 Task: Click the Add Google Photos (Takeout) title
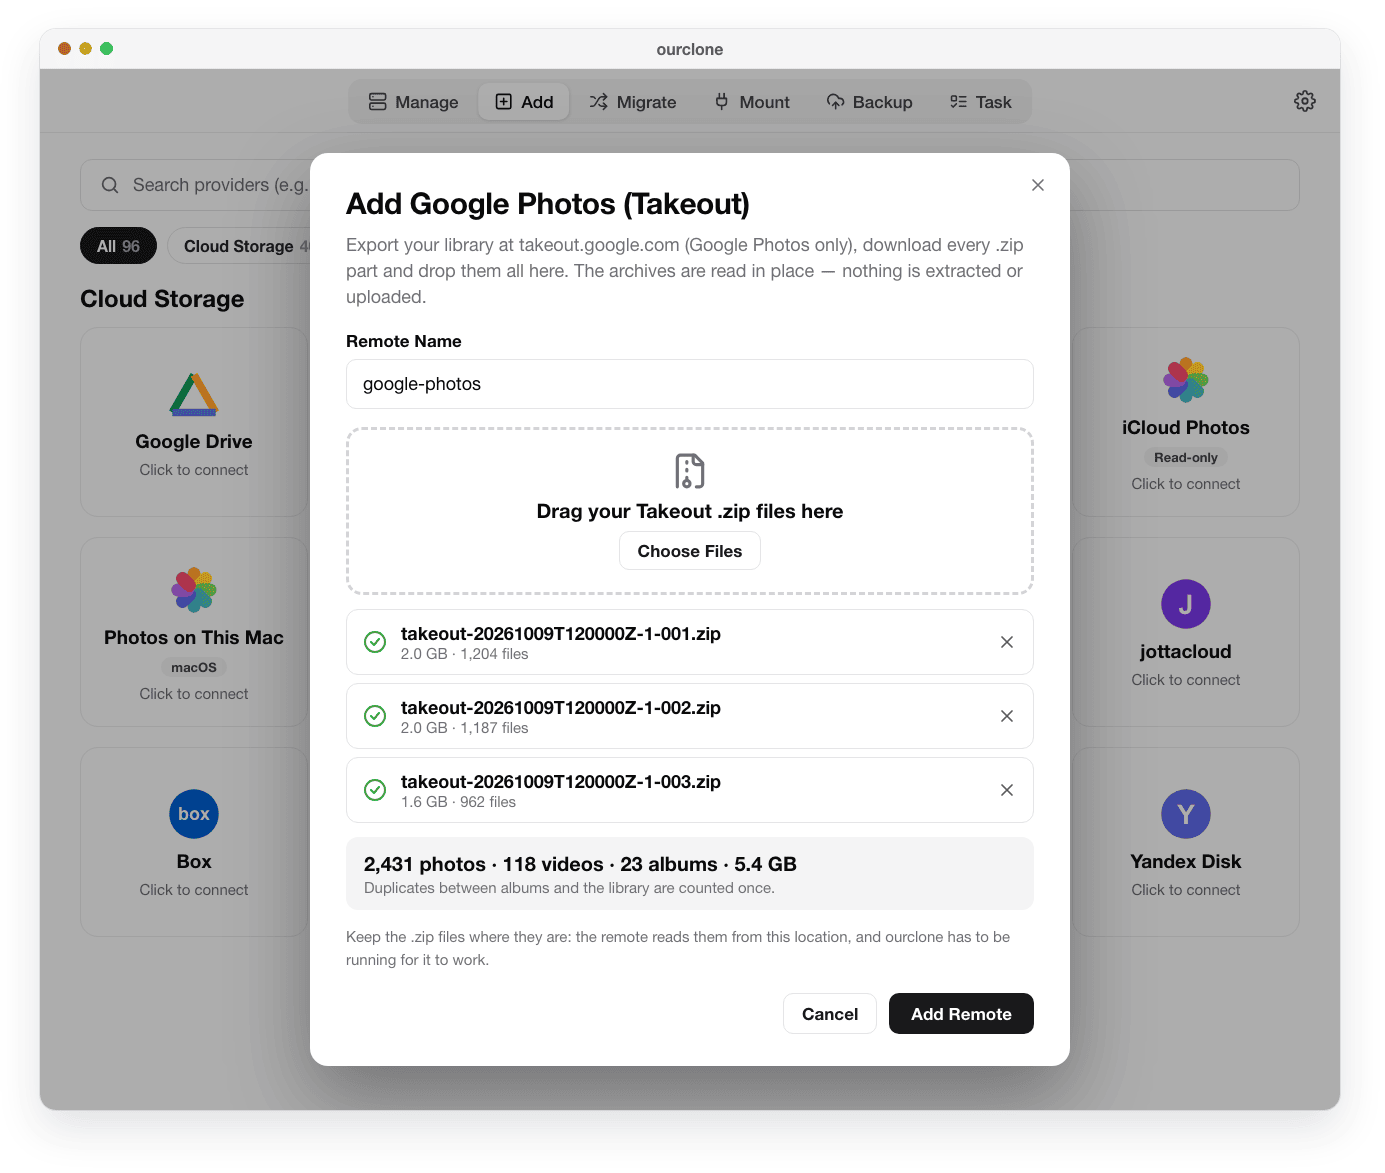point(548,204)
